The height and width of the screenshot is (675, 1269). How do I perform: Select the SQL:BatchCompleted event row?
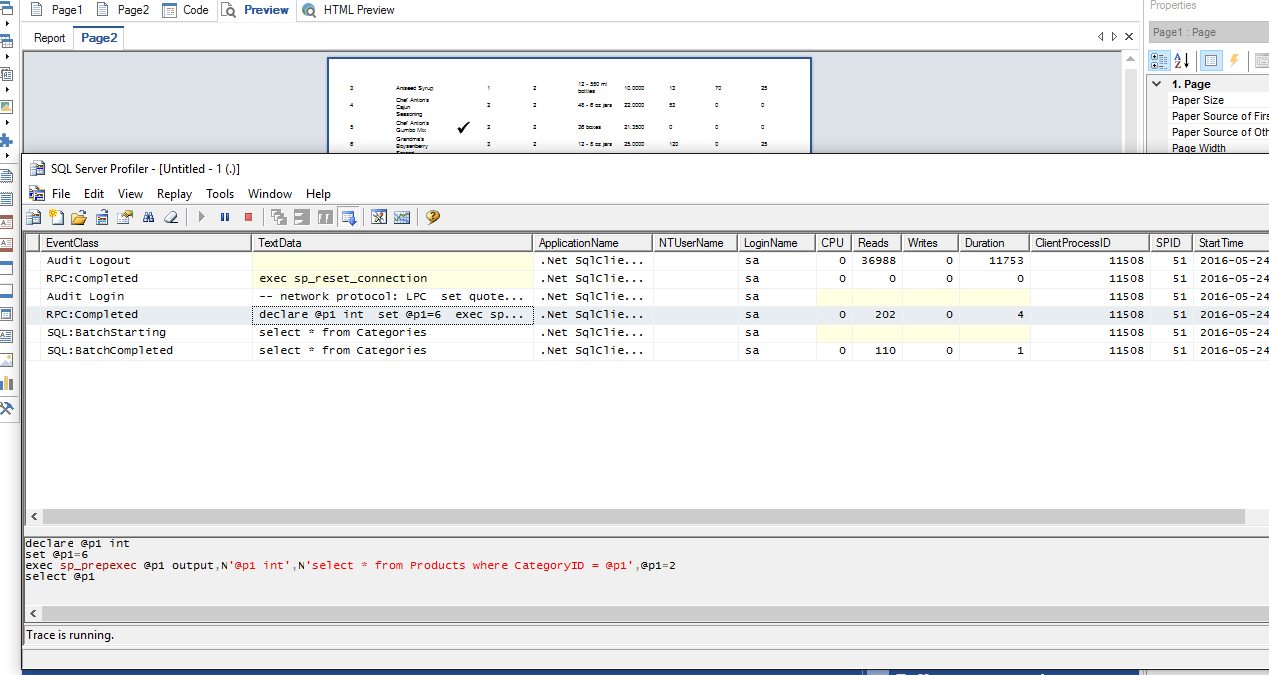pos(647,350)
